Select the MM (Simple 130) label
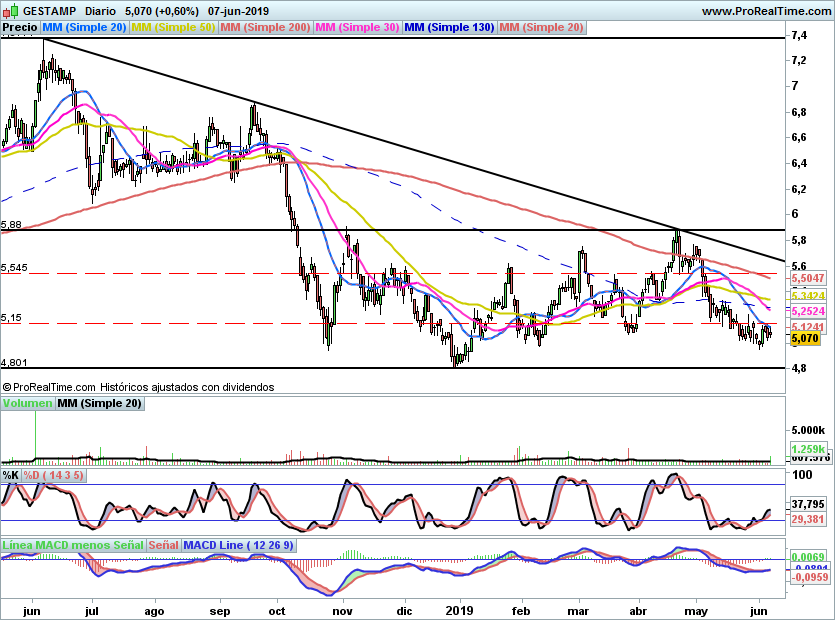Image resolution: width=835 pixels, height=620 pixels. pos(449,27)
